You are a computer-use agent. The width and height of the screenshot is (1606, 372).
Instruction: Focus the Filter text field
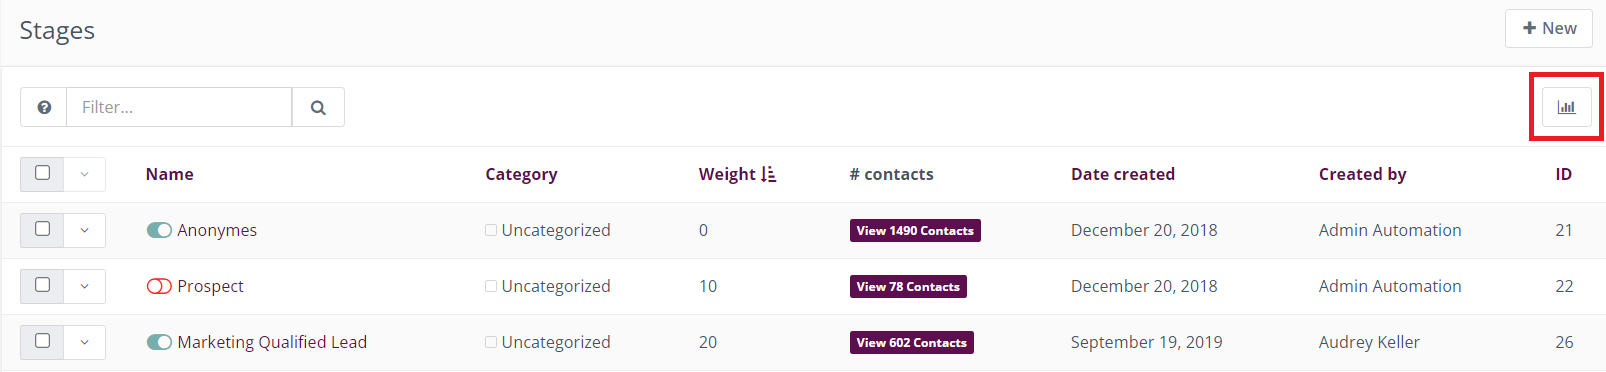pos(179,107)
